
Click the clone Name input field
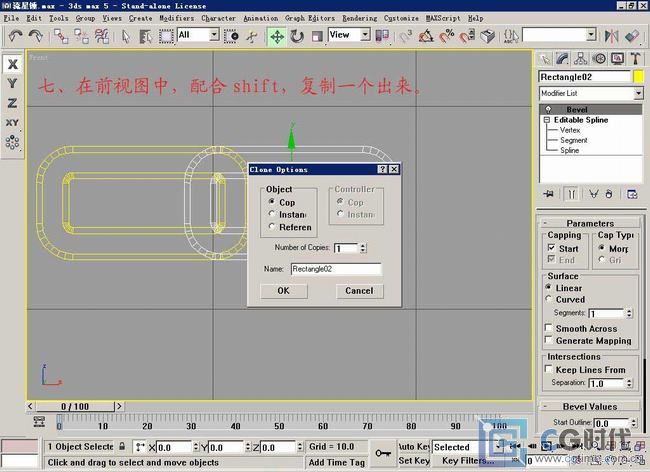(x=336, y=269)
